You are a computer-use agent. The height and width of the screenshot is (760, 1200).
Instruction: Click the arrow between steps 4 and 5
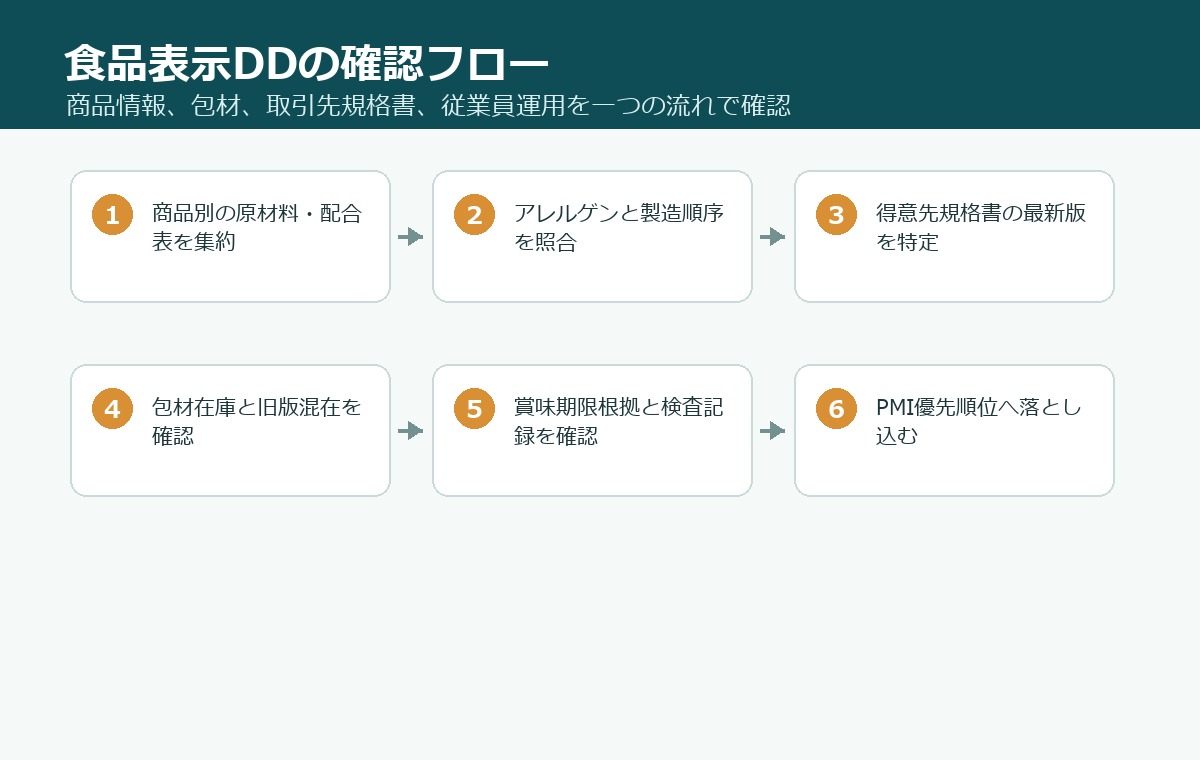pyautogui.click(x=411, y=431)
